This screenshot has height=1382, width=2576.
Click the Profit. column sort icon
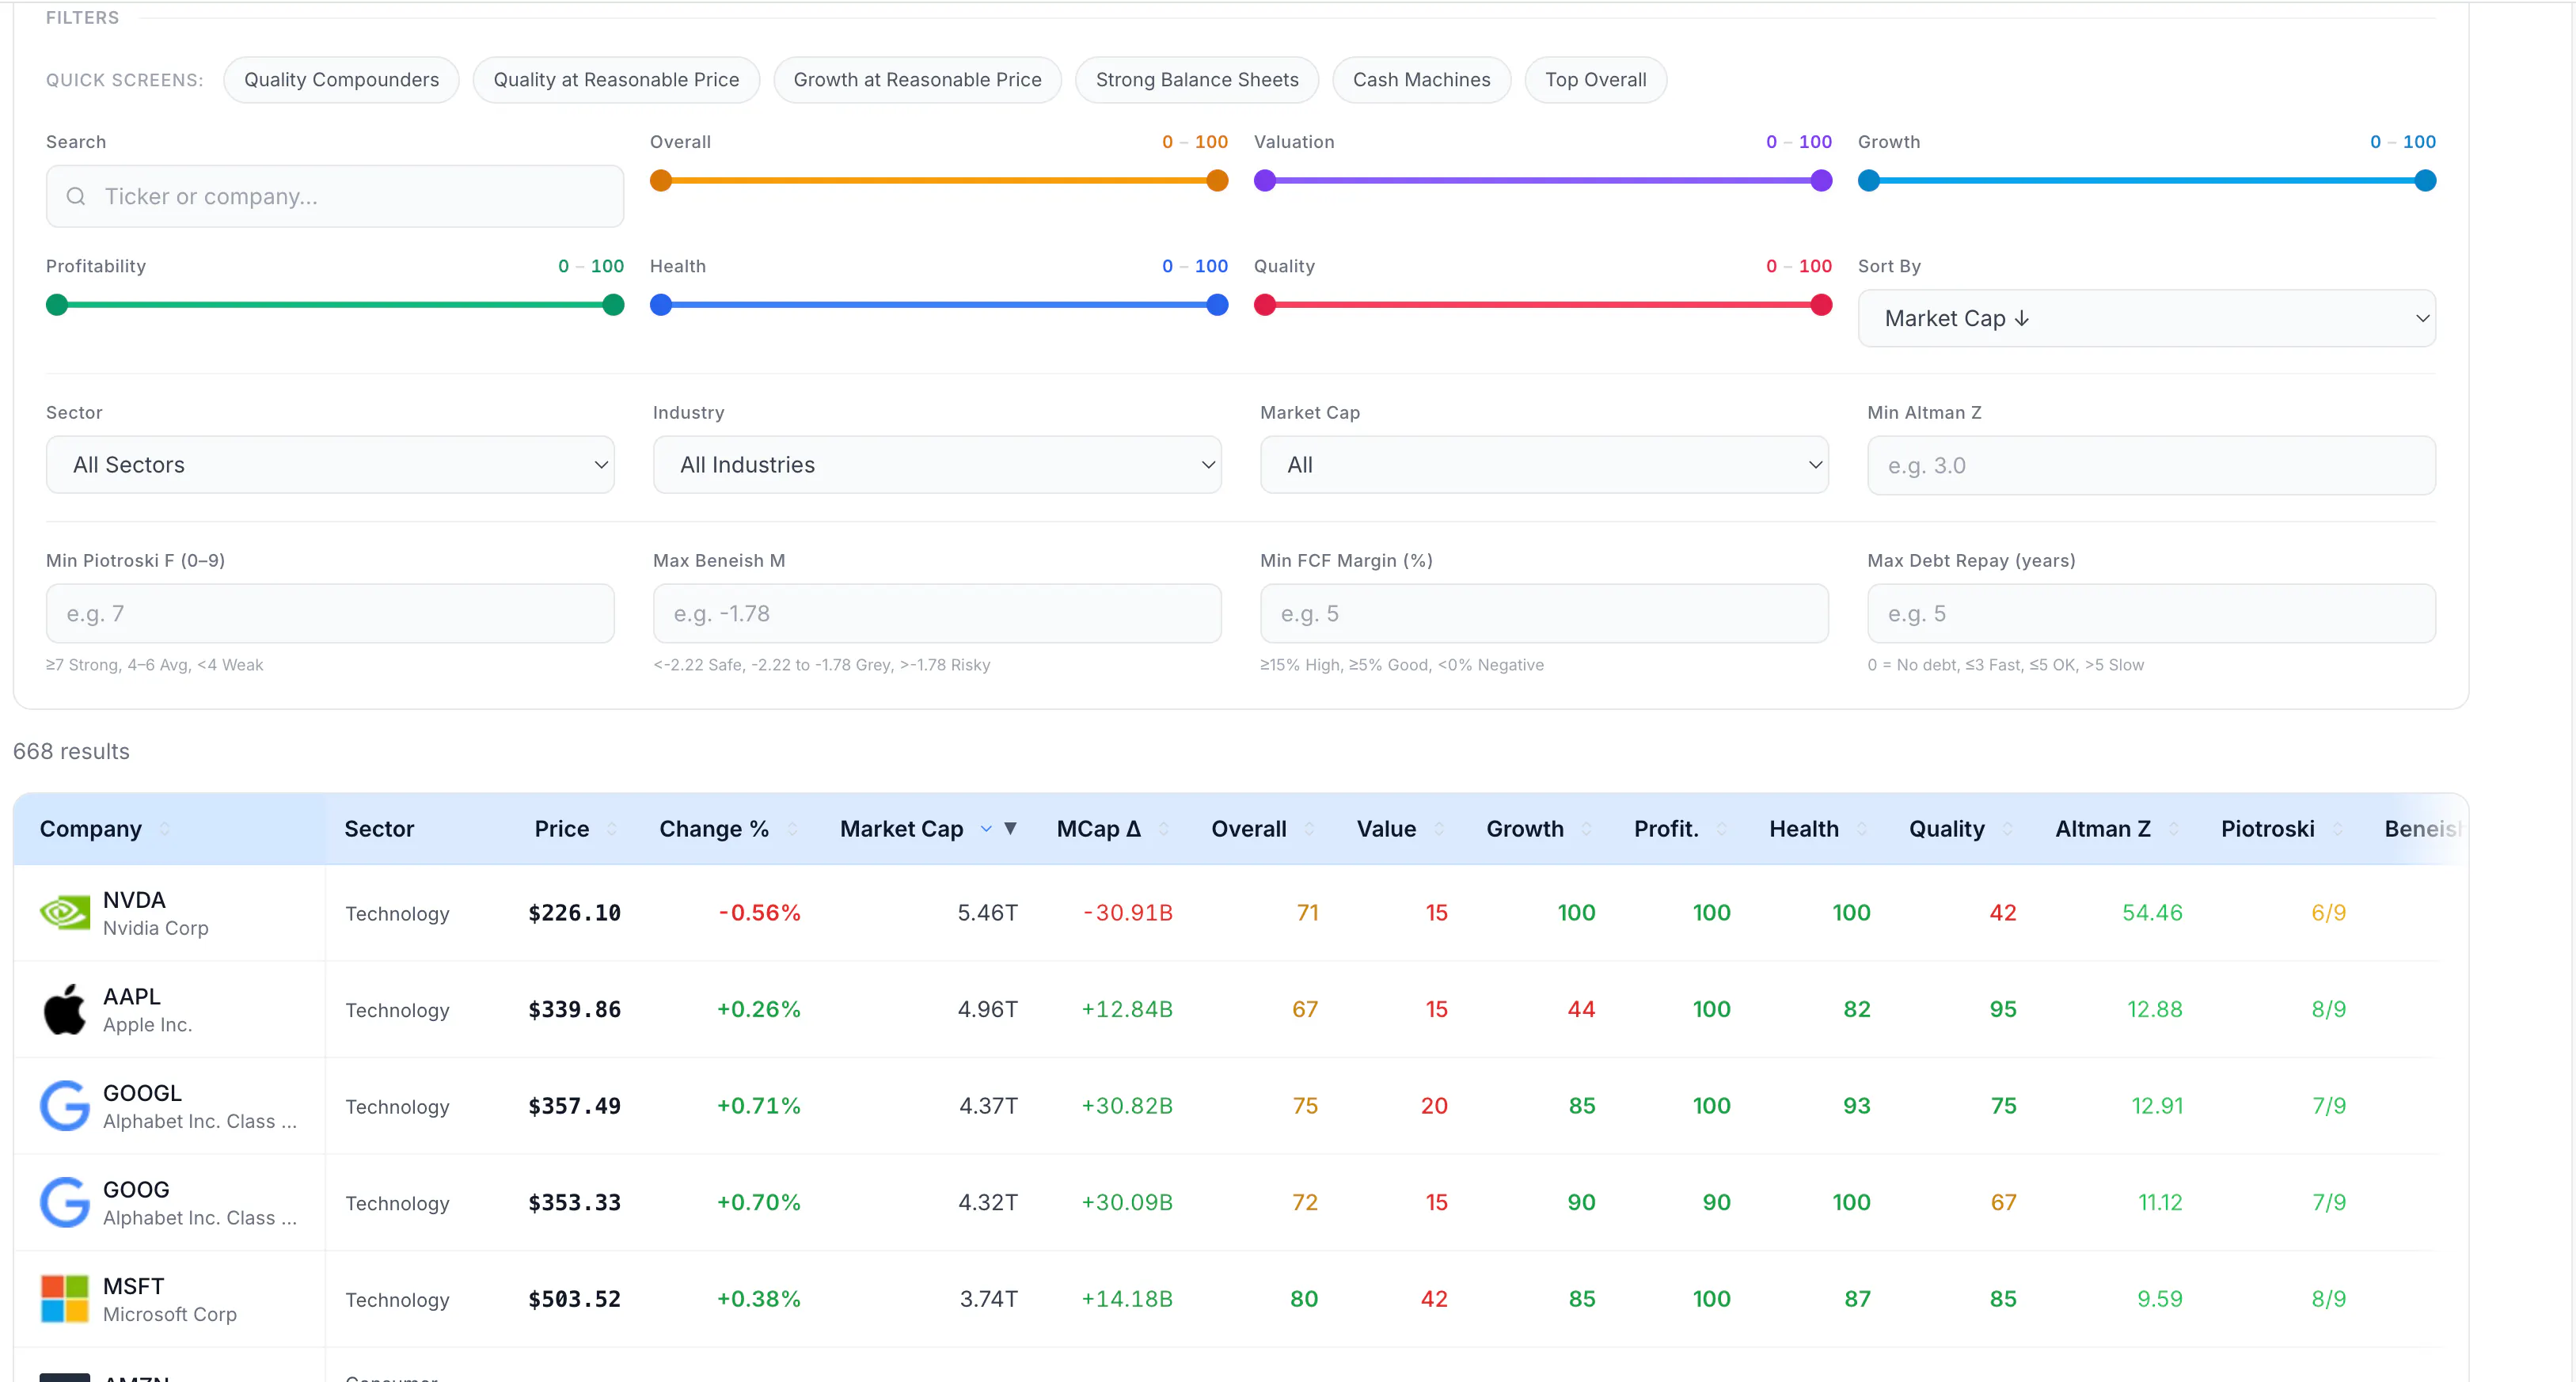pos(1722,828)
